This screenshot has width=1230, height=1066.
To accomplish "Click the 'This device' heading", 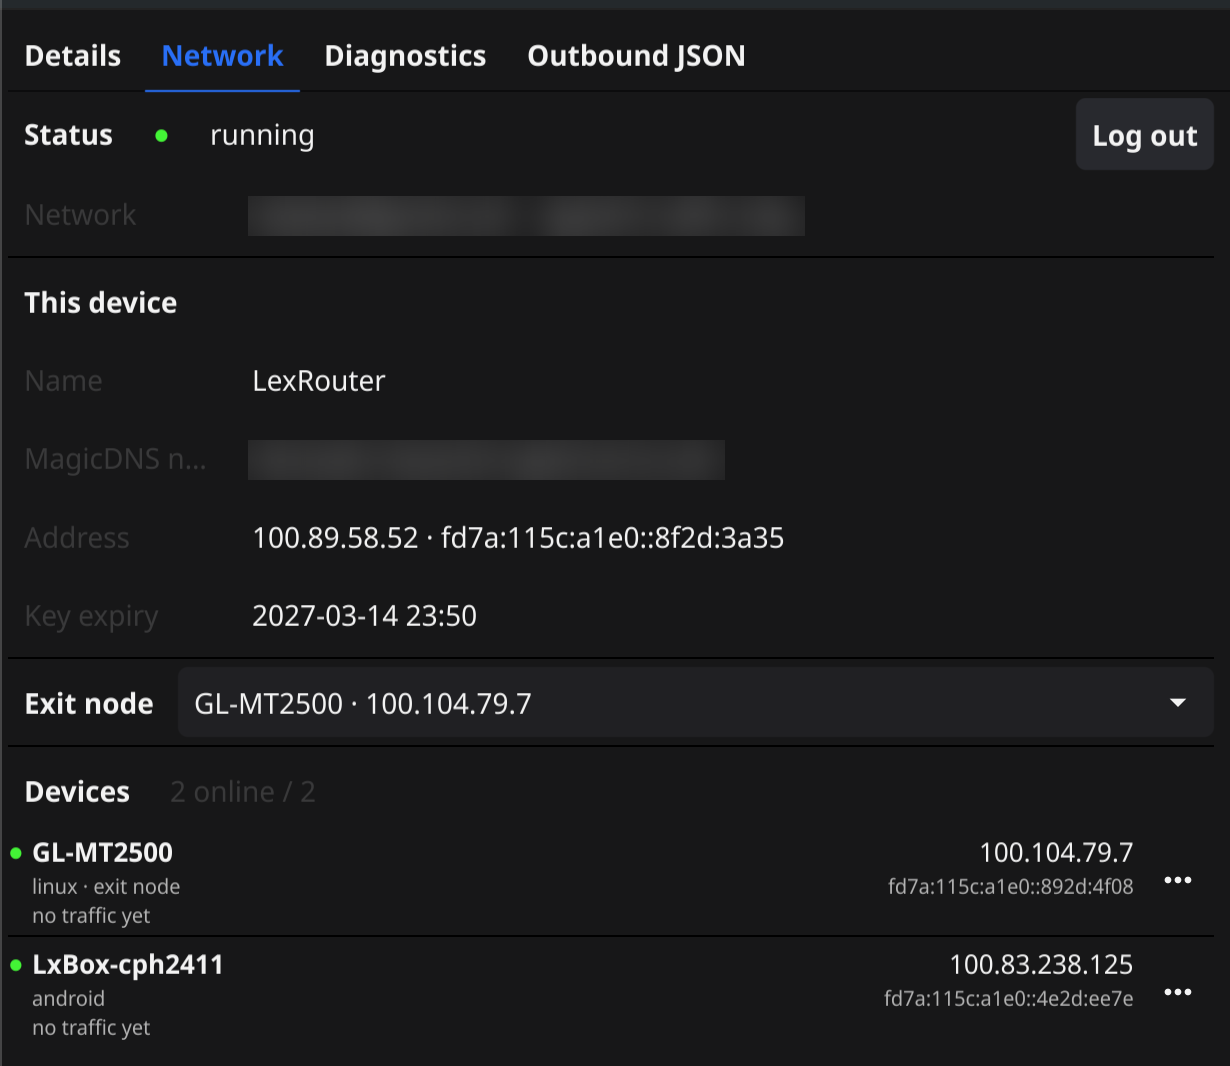I will coord(100,303).
